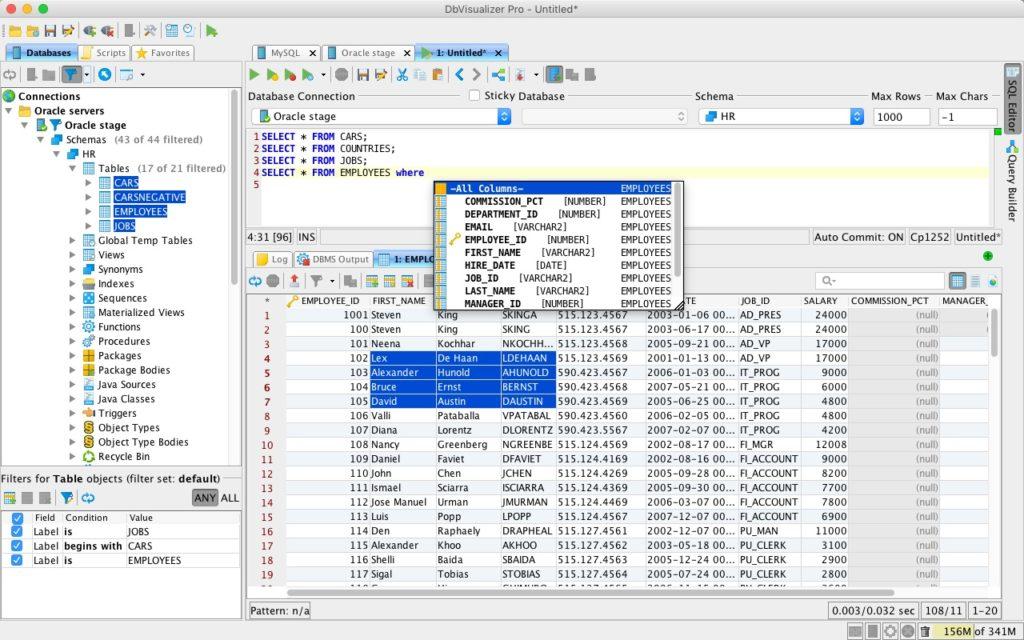
Task: Switch to the Scripts tab
Action: pos(103,52)
